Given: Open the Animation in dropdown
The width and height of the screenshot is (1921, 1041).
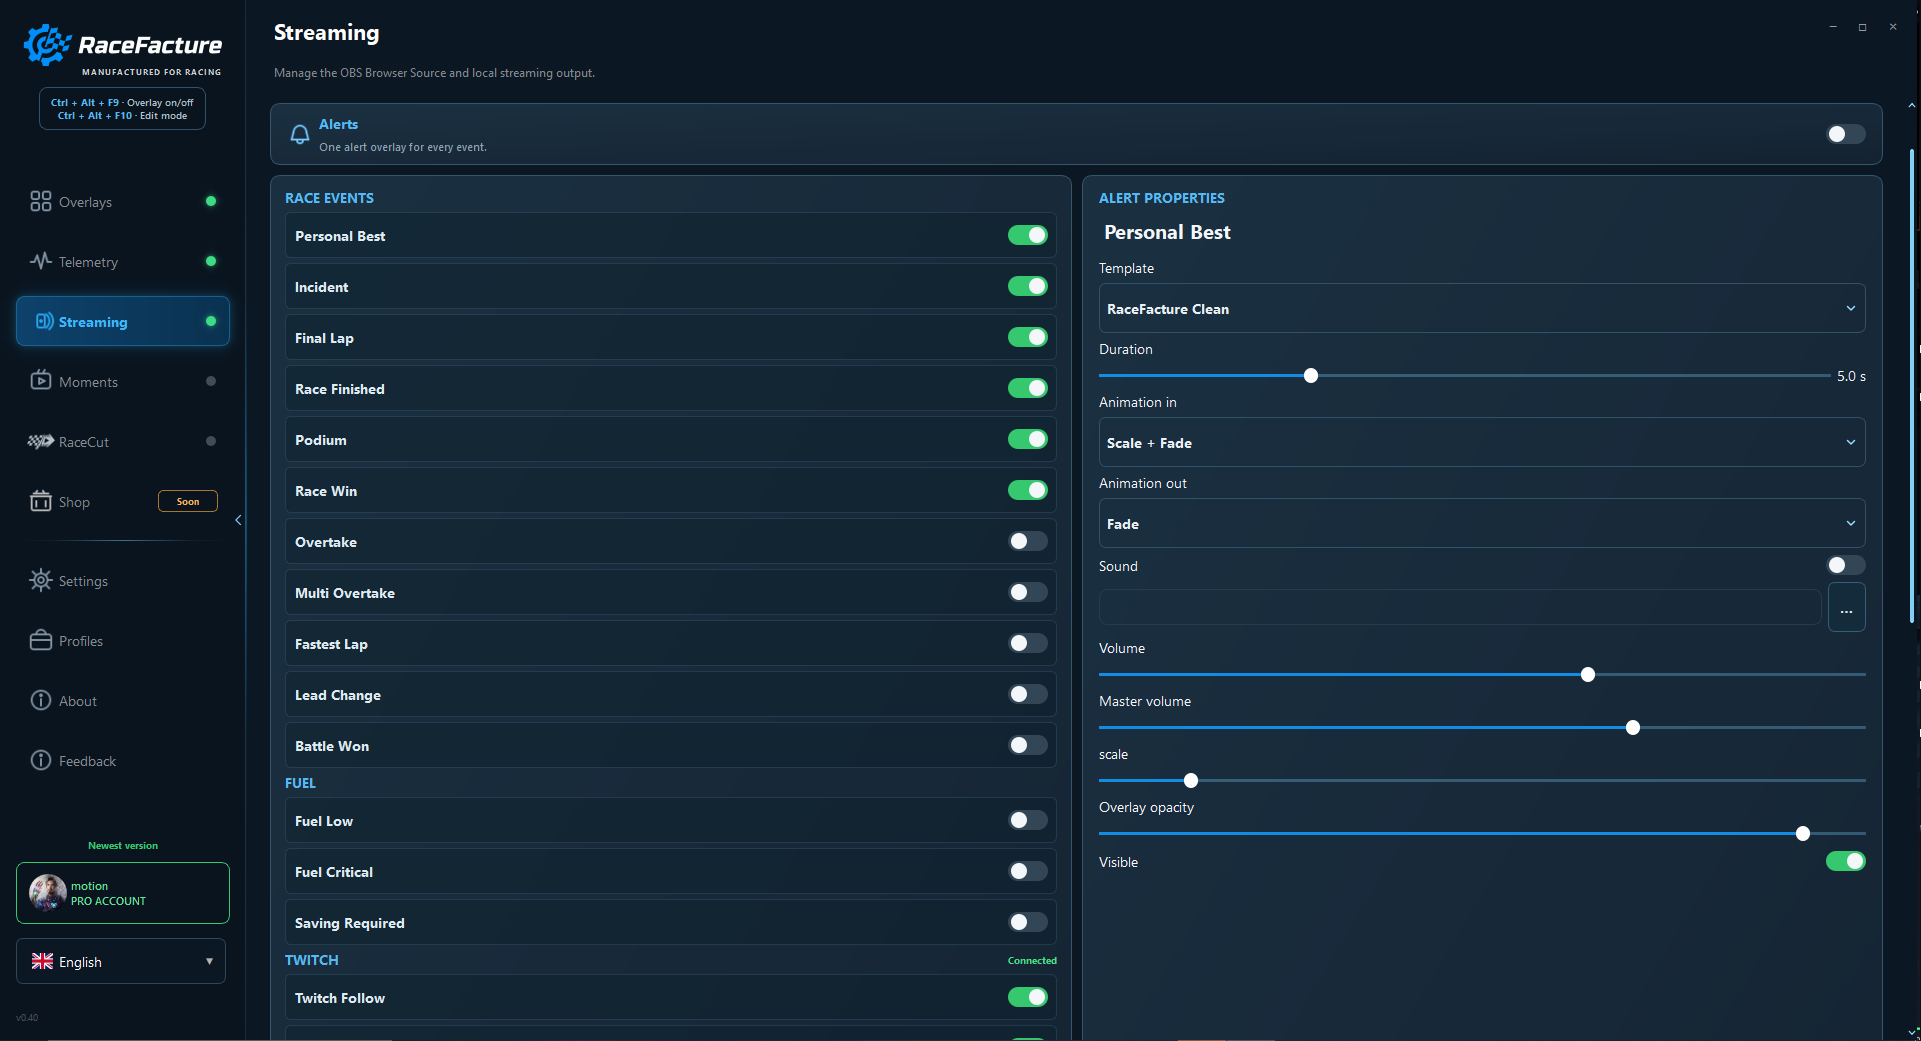Looking at the screenshot, I should (x=1481, y=442).
